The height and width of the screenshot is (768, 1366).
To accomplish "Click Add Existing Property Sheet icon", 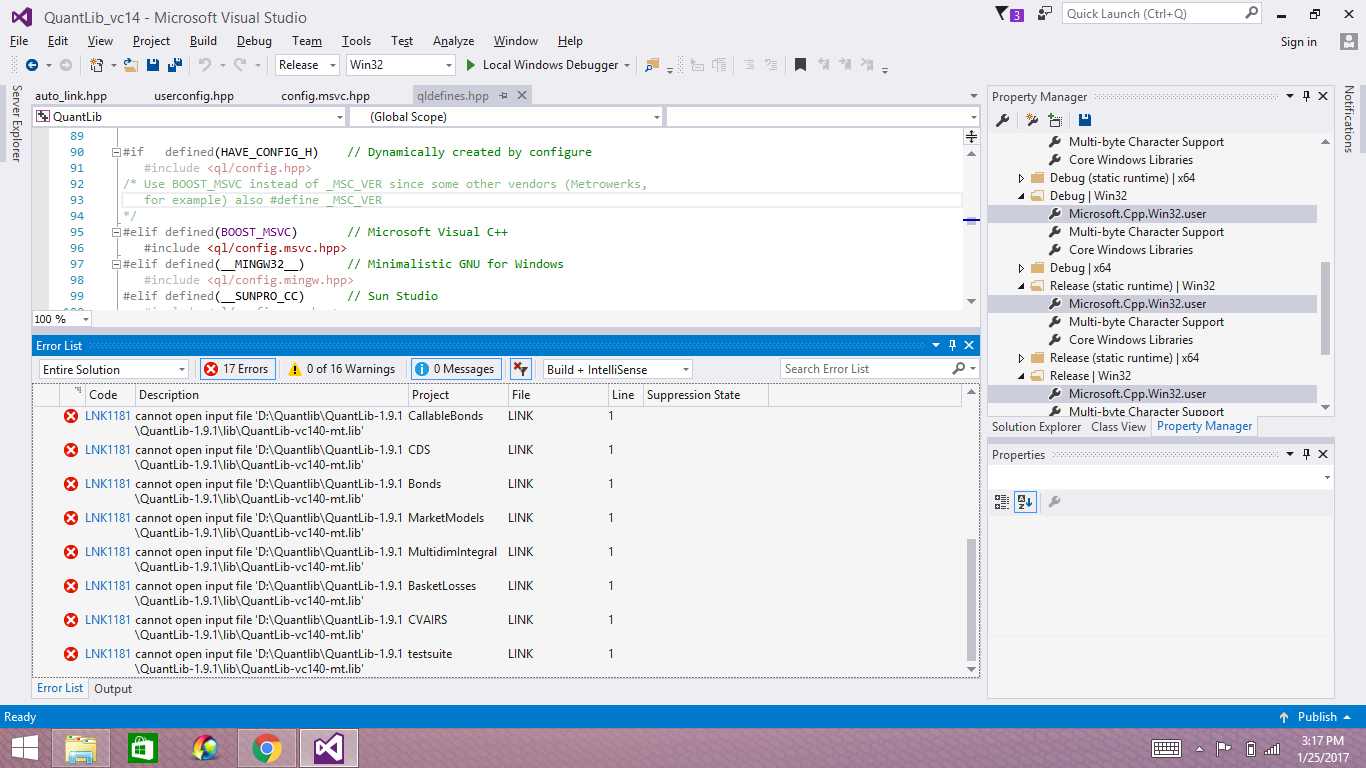I will tap(1055, 120).
